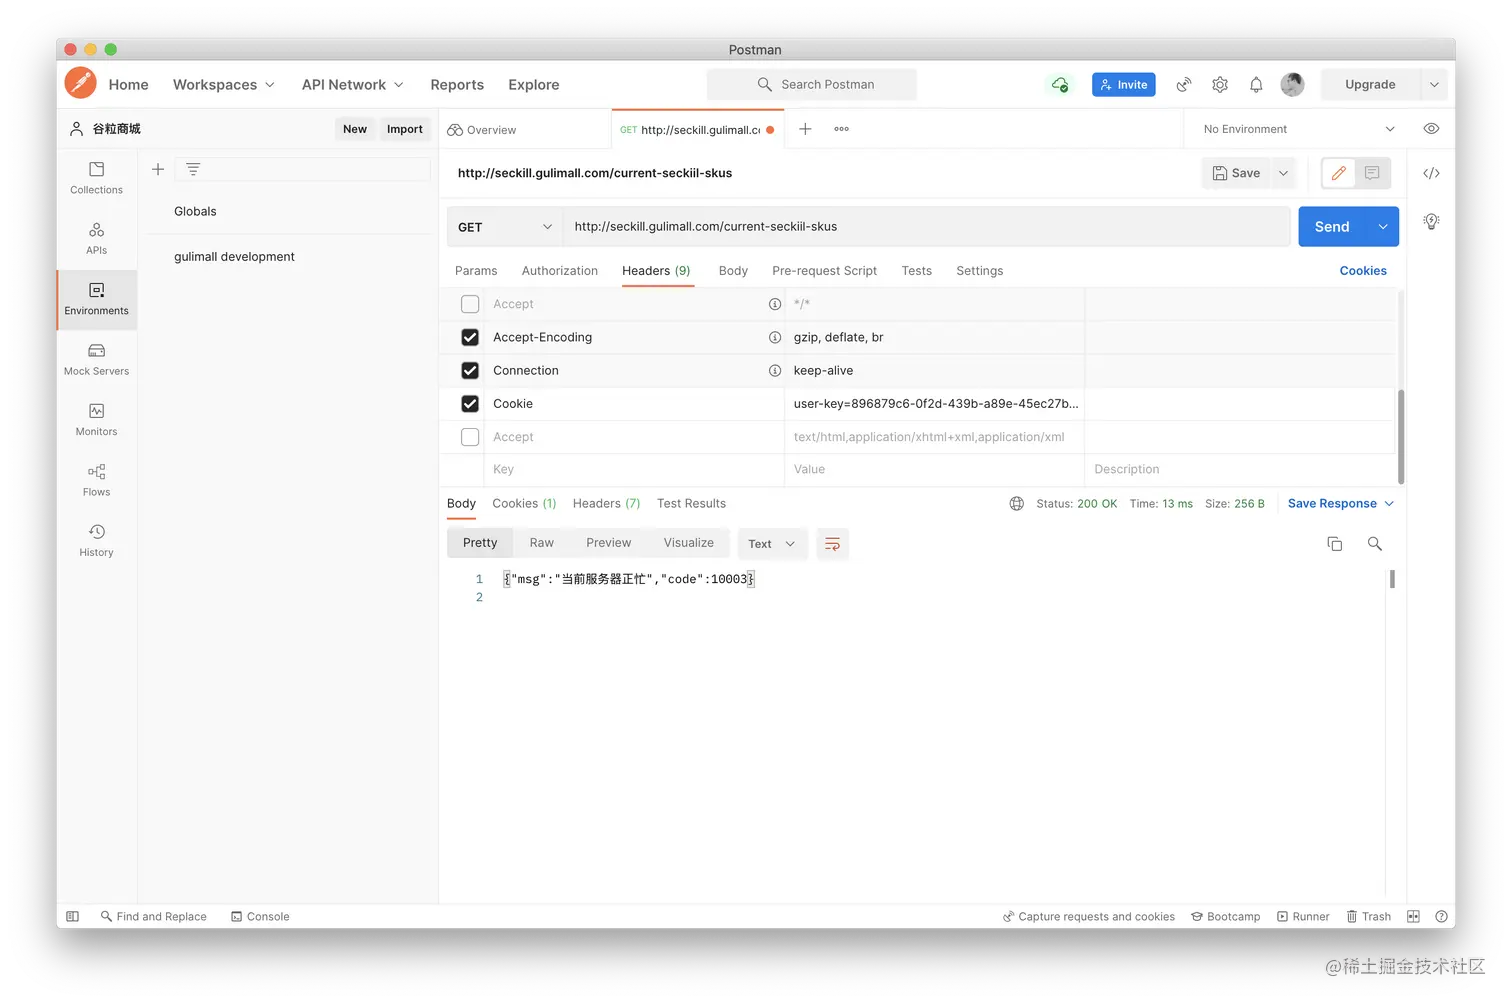Click the New button
This screenshot has width=1512, height=1003.
coord(355,129)
